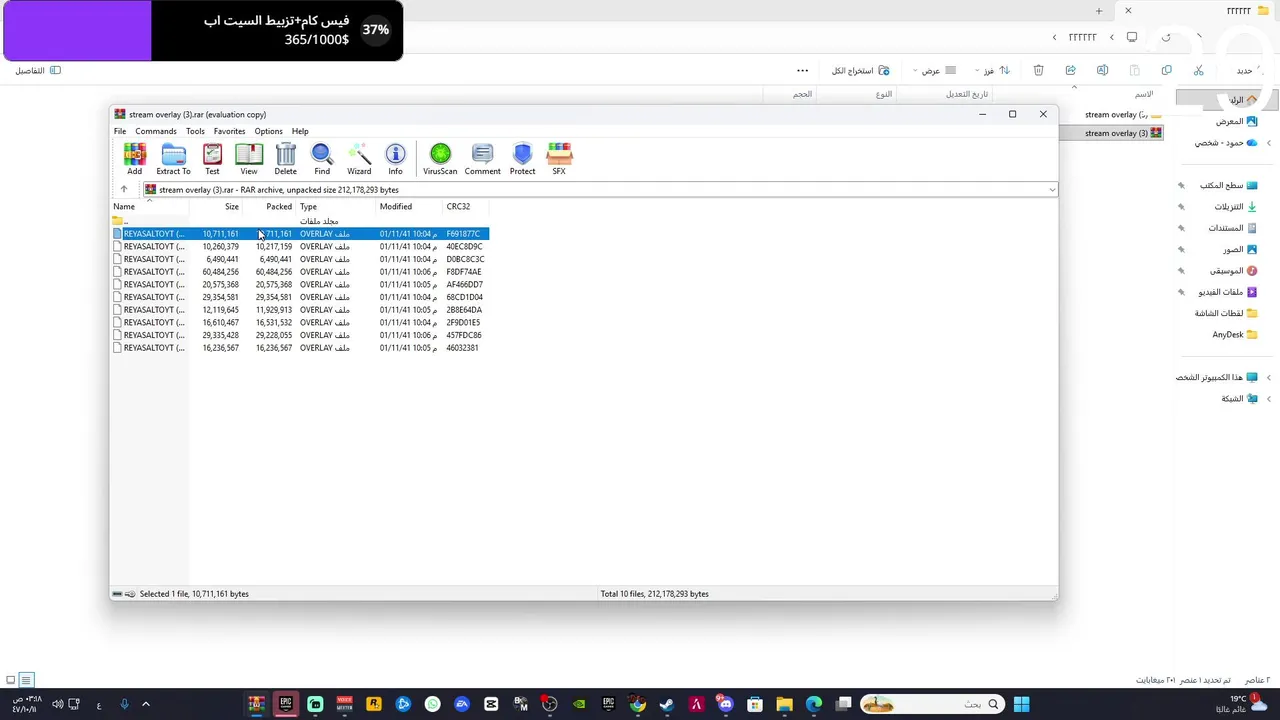The height and width of the screenshot is (720, 1280).
Task: Switch Explorer to details view toggle
Action: click(27, 680)
